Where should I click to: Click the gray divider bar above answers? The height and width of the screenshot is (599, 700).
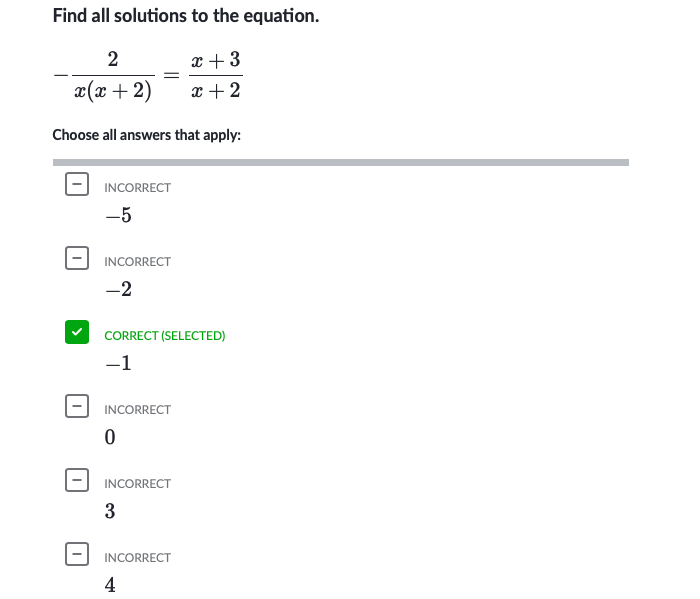[x=340, y=162]
